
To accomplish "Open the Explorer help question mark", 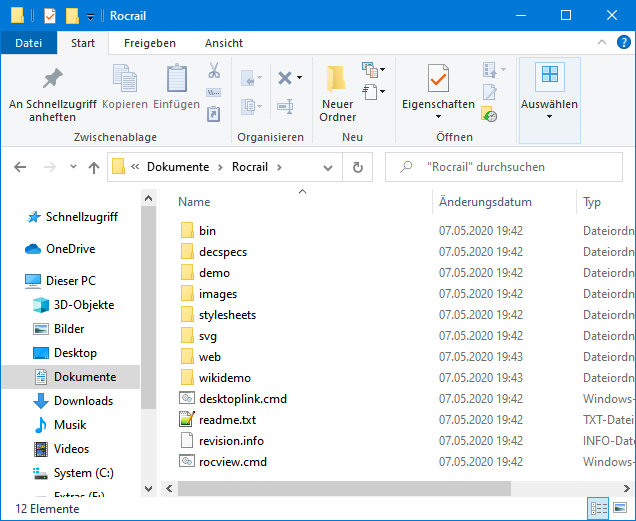I will point(623,43).
